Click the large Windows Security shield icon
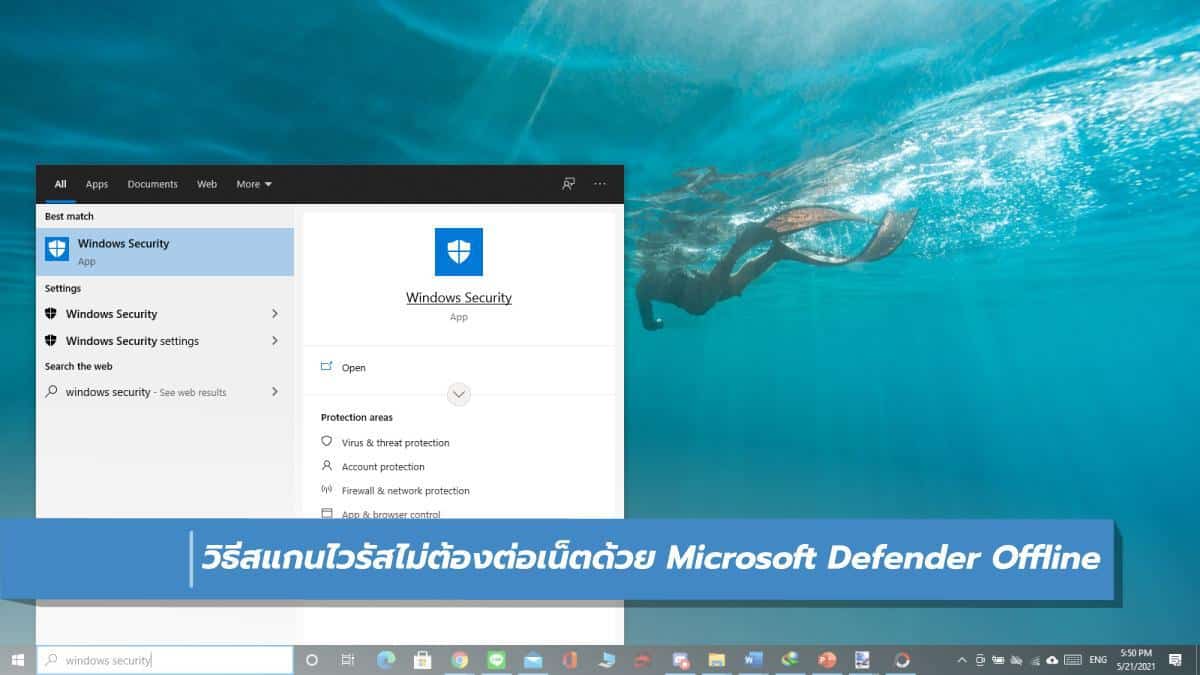The width and height of the screenshot is (1200, 675). (458, 252)
